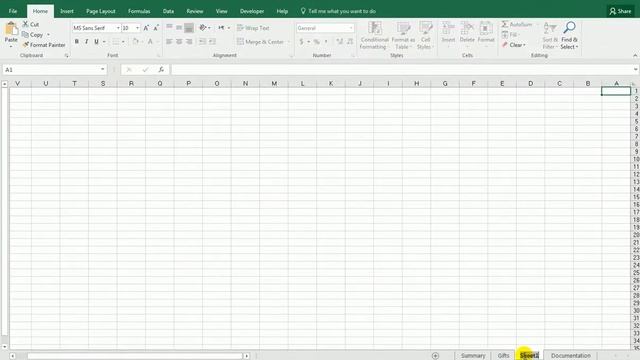This screenshot has width=640, height=360.
Task: Switch to the Page Layout tab
Action: [x=101, y=11]
